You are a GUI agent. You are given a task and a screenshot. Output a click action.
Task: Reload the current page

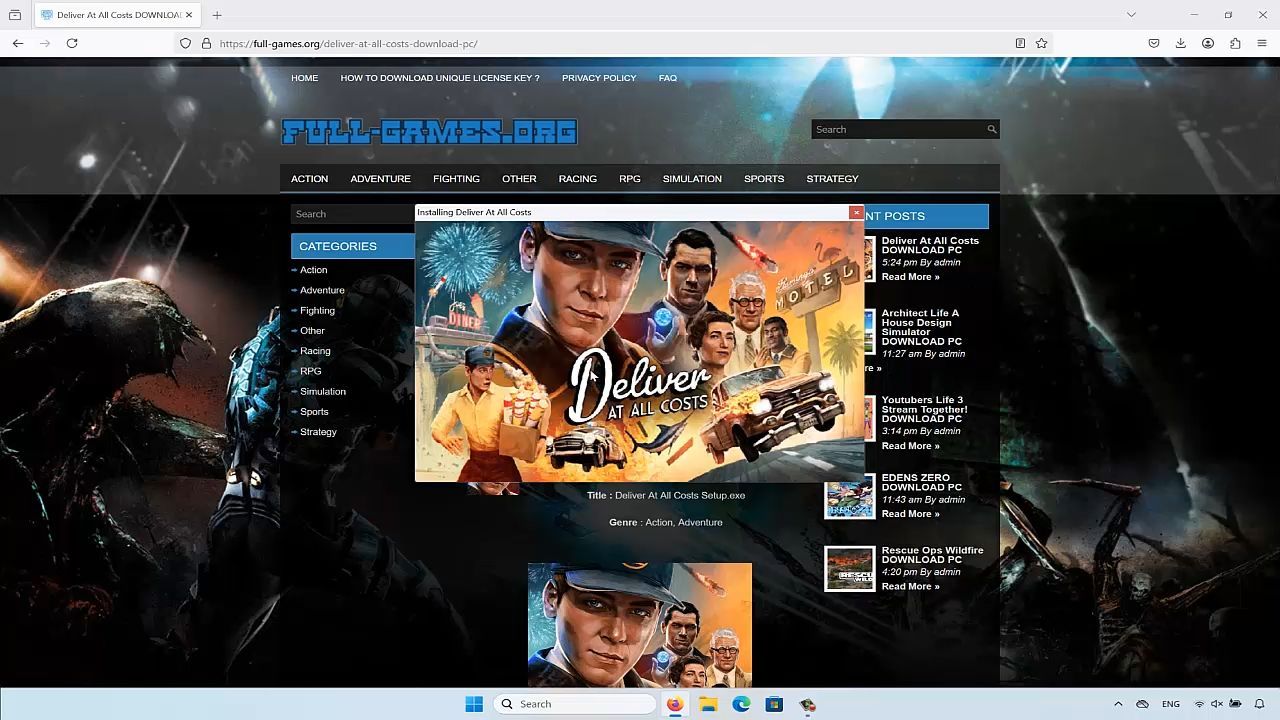(72, 43)
